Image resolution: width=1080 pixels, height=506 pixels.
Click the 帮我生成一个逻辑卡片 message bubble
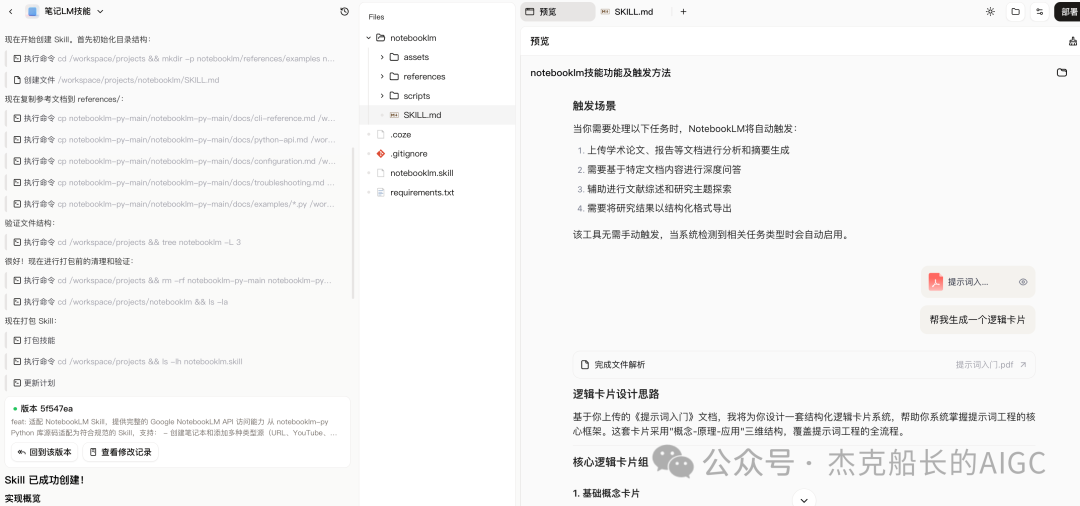(977, 319)
